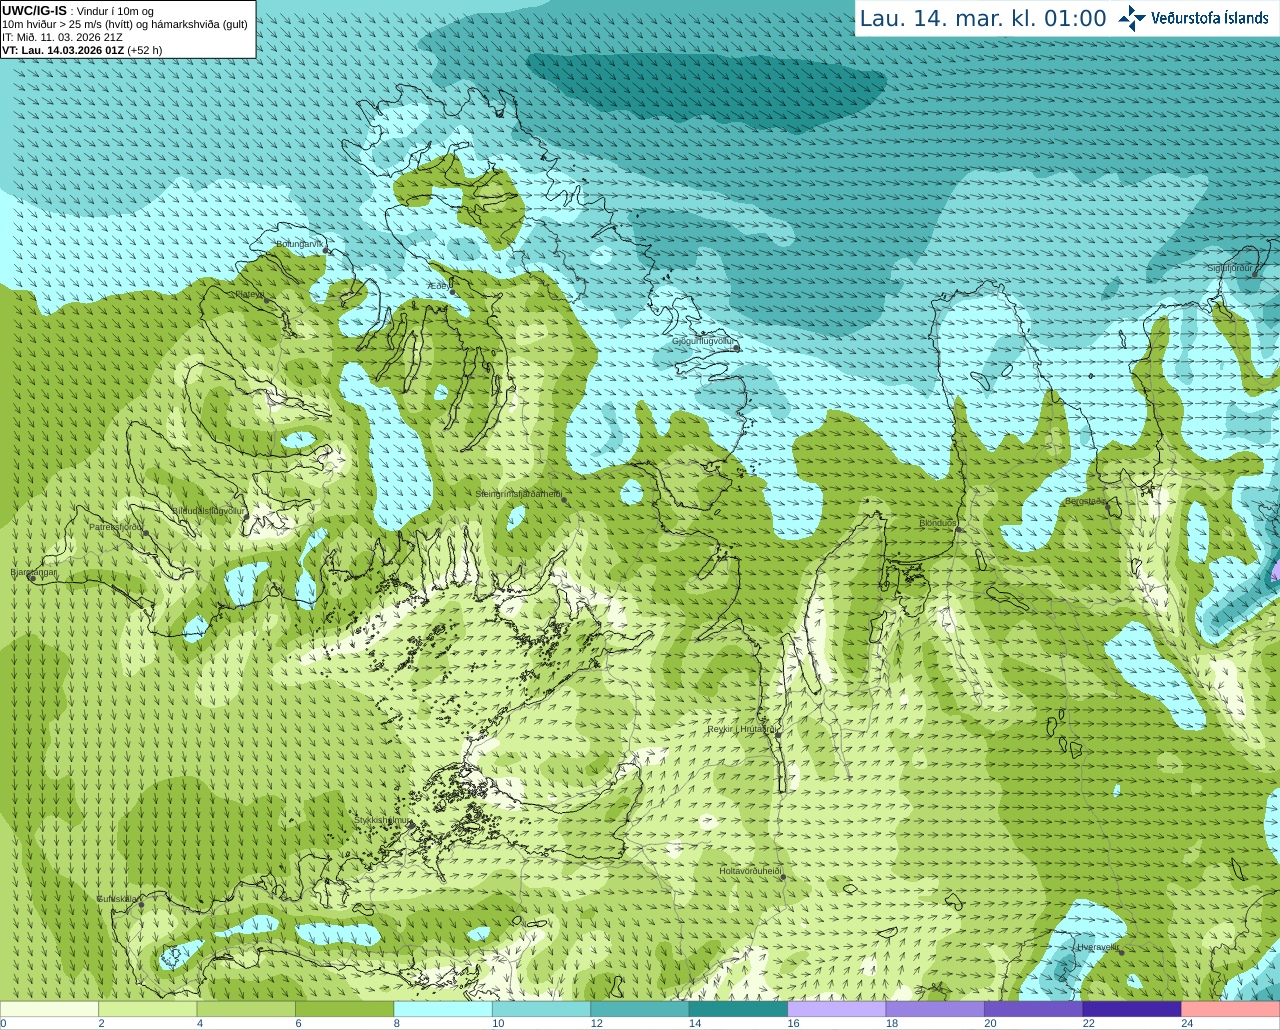Click the 10m hviður > 25 m/s legend description

point(125,24)
